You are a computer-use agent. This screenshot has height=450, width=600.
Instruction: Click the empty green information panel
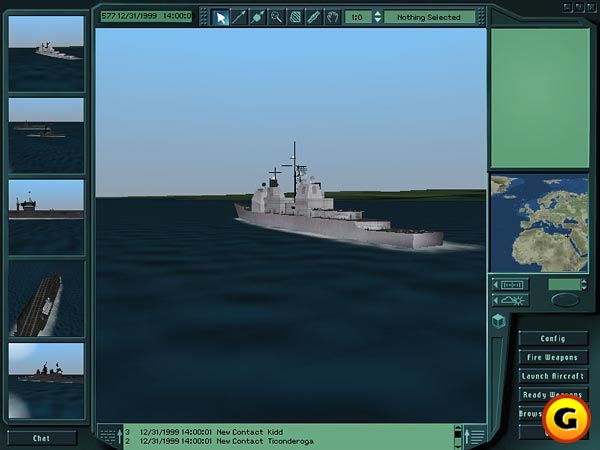540,98
